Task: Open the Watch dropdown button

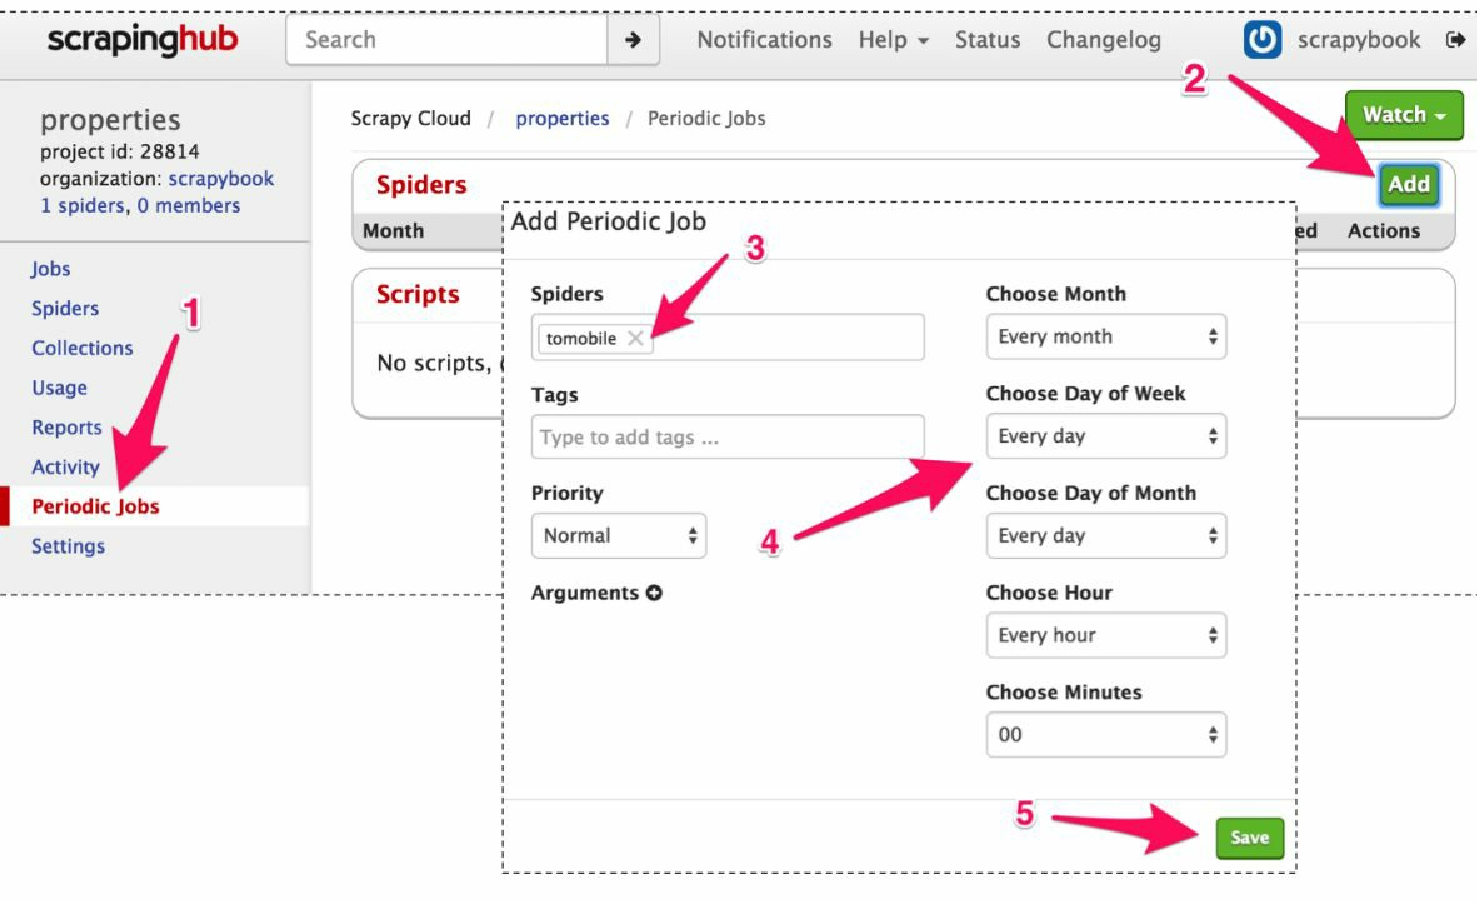Action: point(1404,115)
